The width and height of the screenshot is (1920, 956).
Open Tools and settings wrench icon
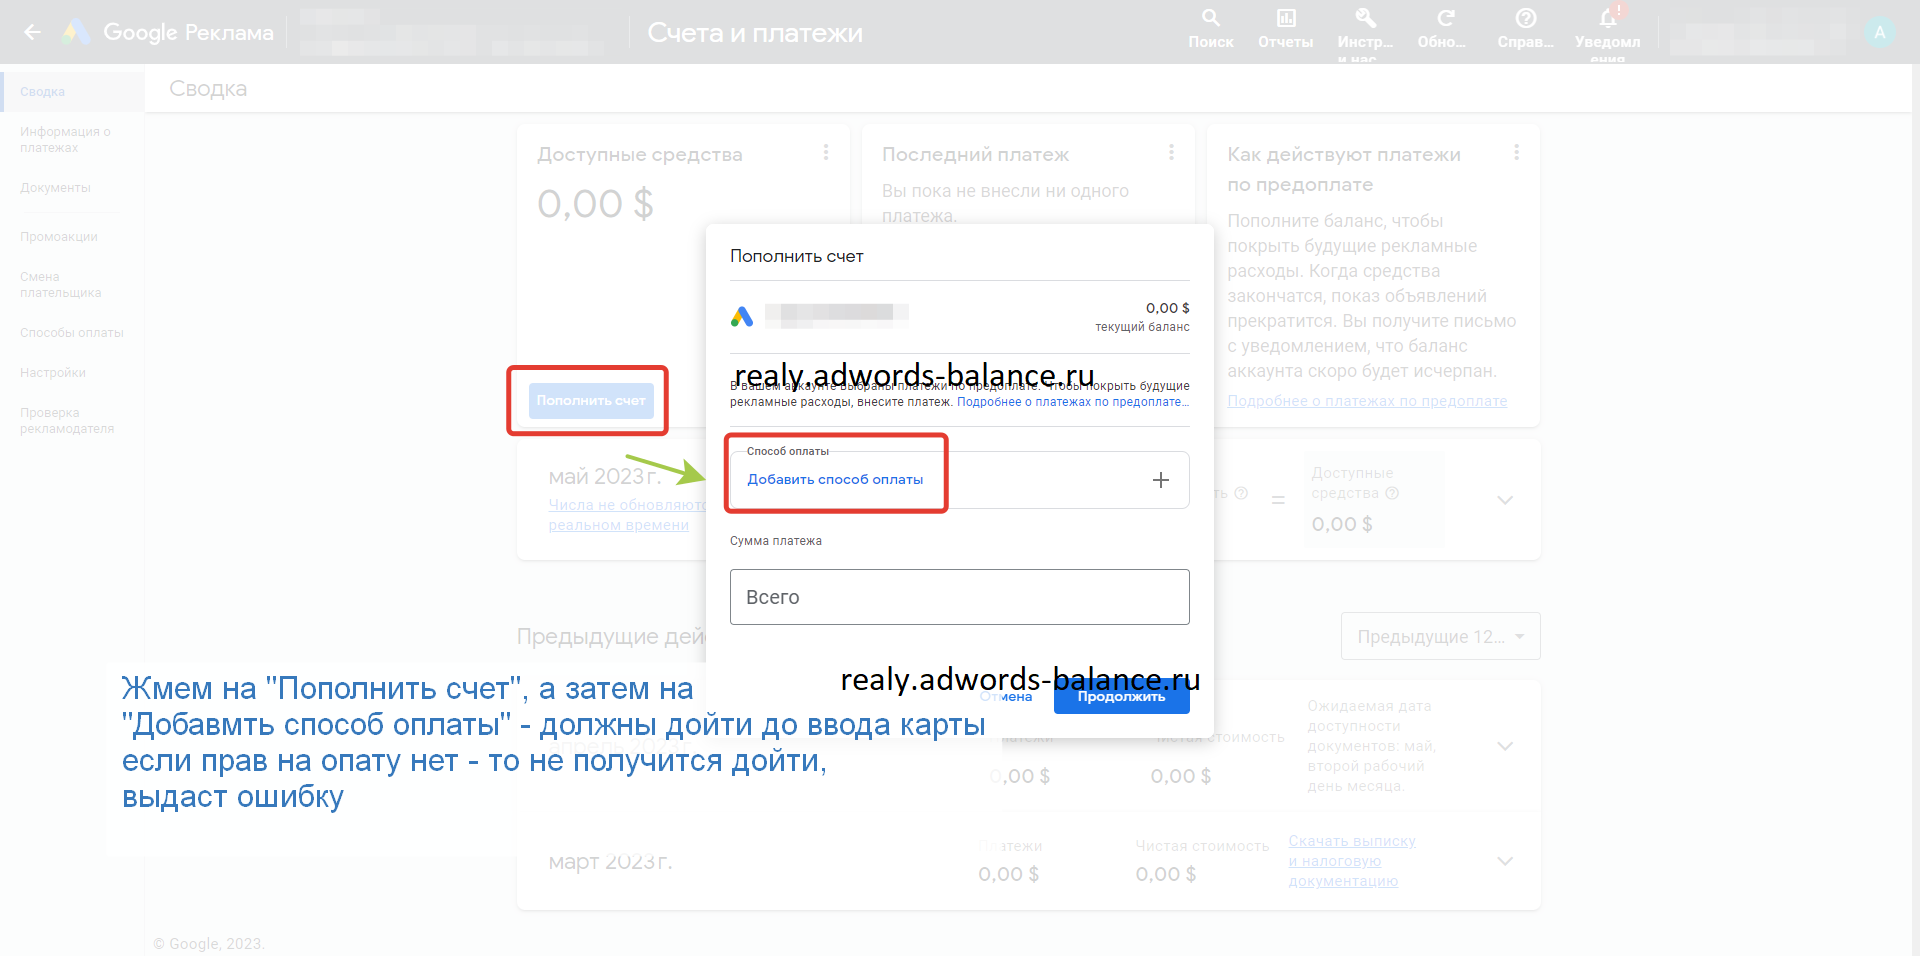1365,19
